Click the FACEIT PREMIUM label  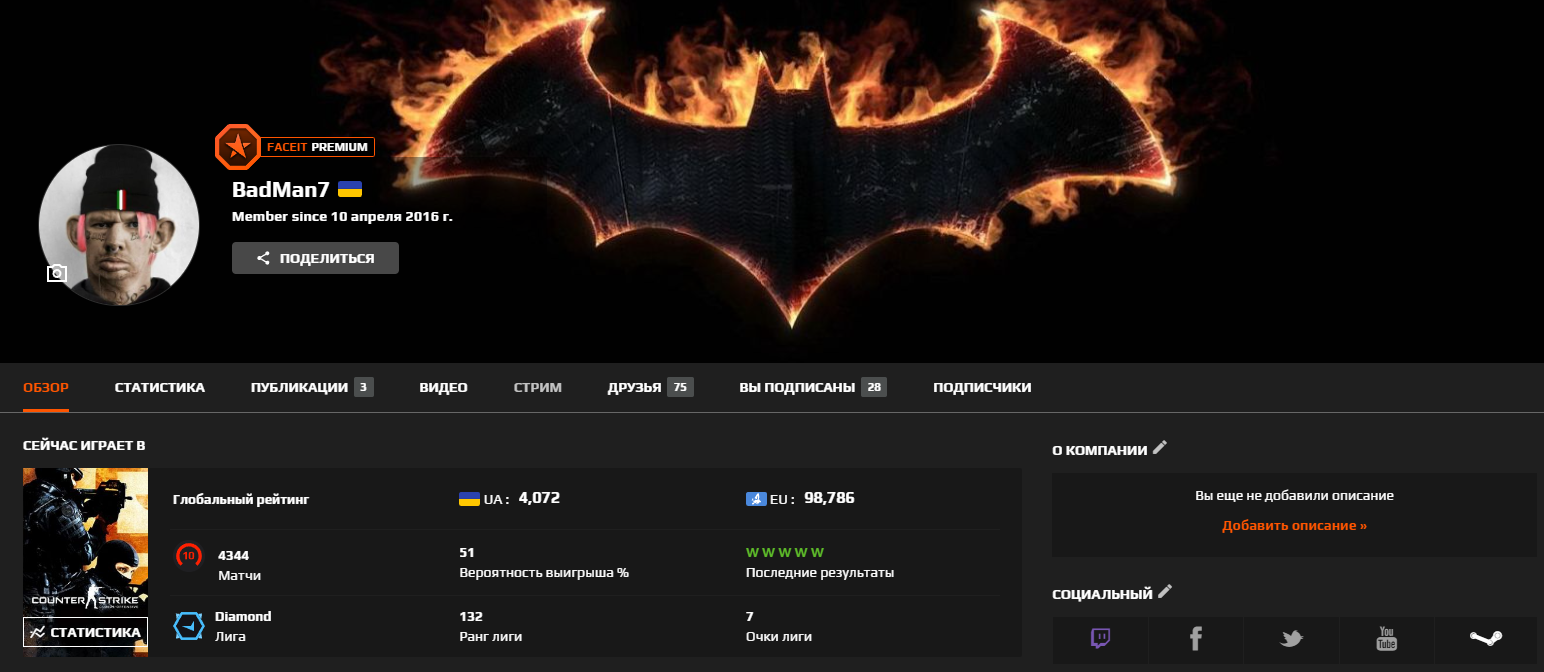click(x=317, y=147)
